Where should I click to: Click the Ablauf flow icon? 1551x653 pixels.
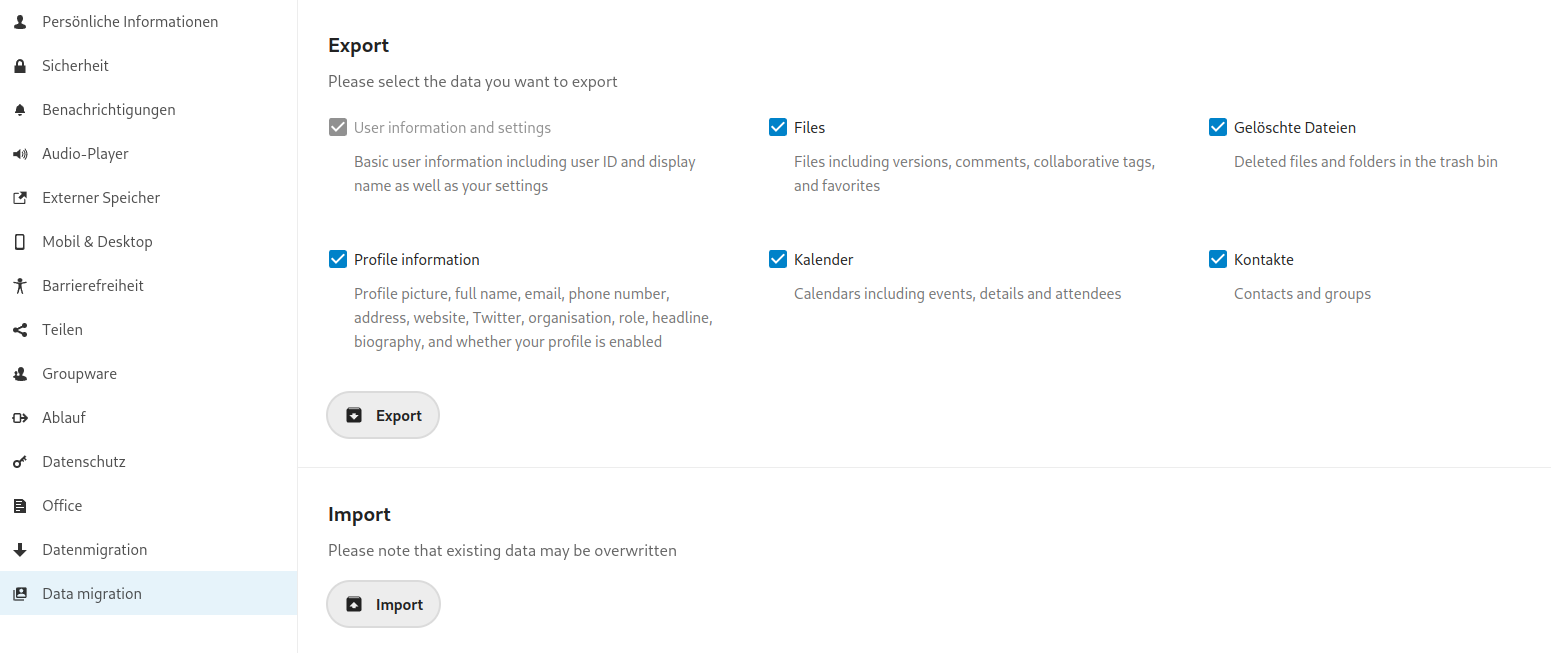click(20, 418)
